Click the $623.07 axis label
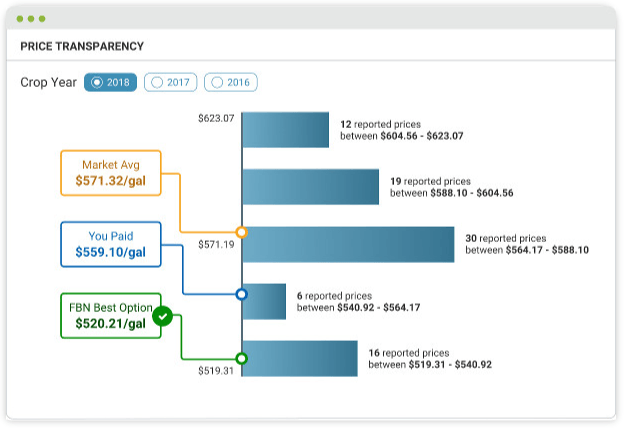Viewport: 626px width, 432px height. click(216, 119)
